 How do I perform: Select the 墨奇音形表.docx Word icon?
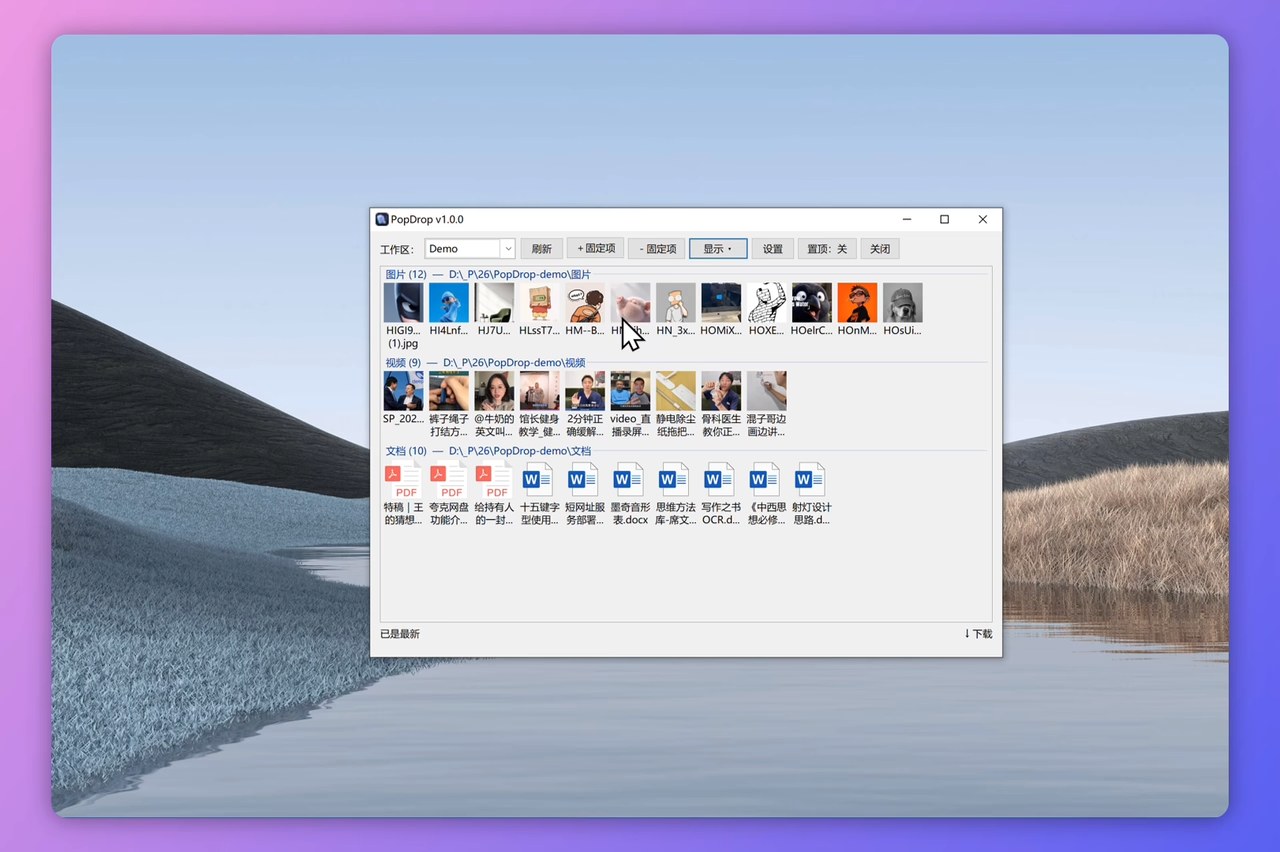[630, 481]
